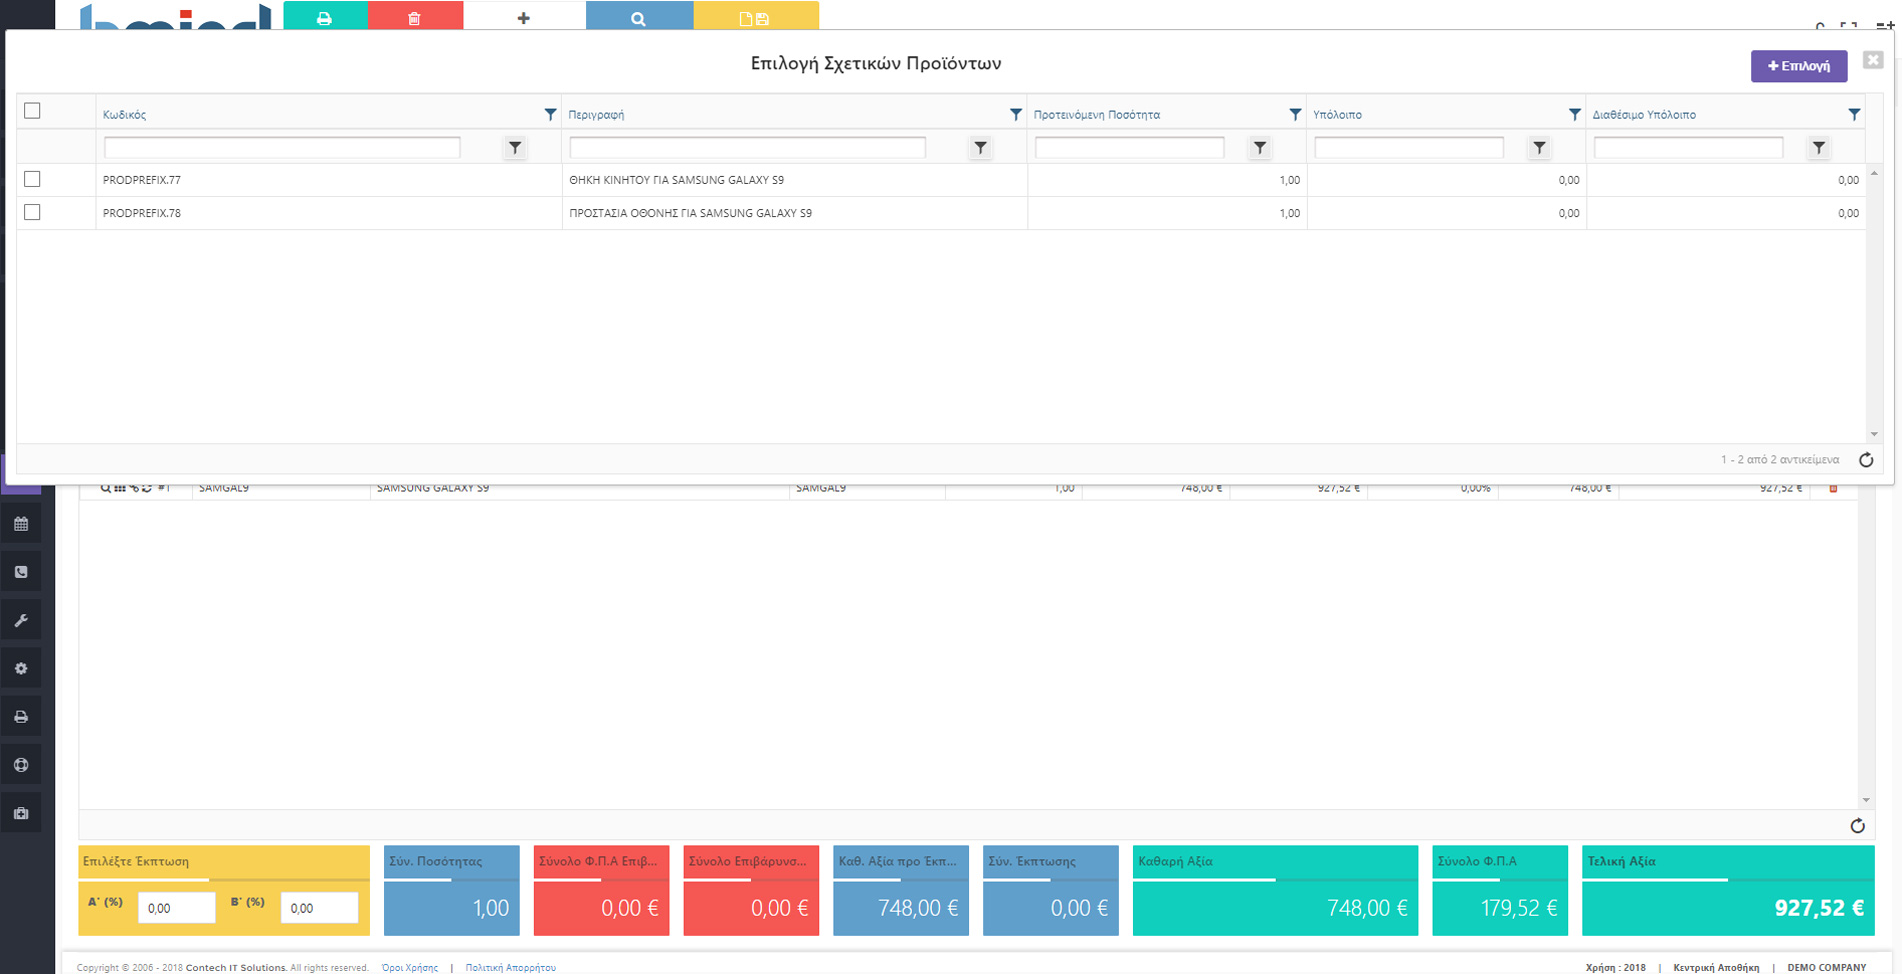Click the Επιλογή purple button
The image size is (1902, 974).
click(x=1798, y=66)
